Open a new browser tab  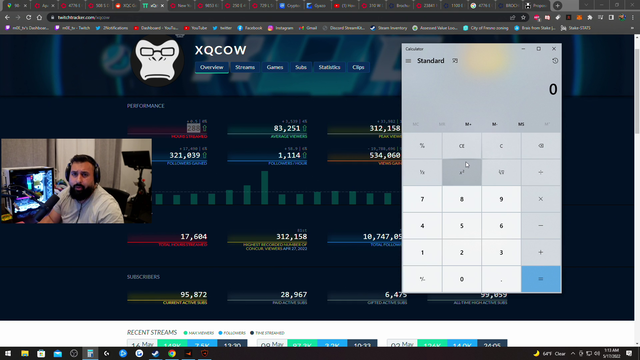coord(558,6)
